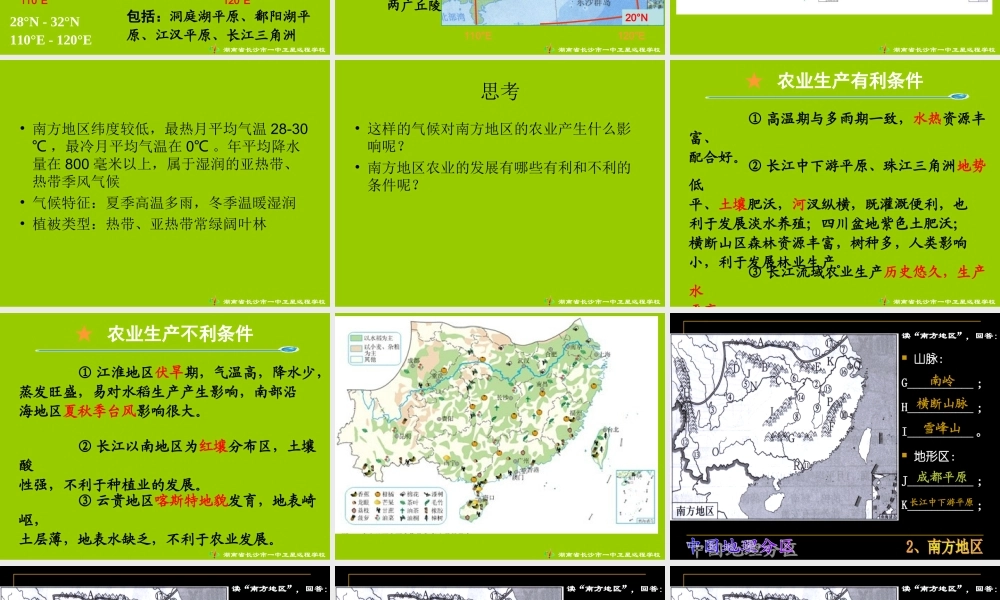
Task: Click the 20°N label on the map
Action: pyautogui.click(x=636, y=18)
